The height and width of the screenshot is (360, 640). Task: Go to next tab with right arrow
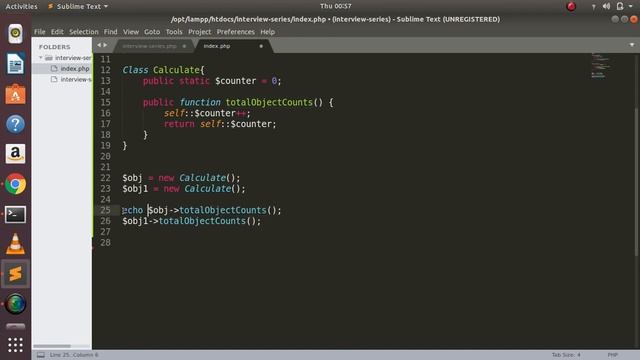[105, 45]
